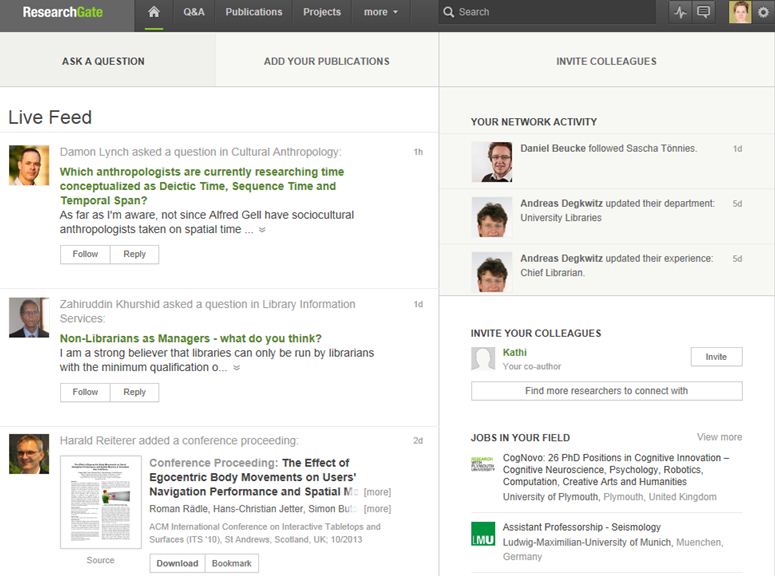Viewport: 775px width, 579px height.
Task: Open the Q&A menu item
Action: point(194,12)
